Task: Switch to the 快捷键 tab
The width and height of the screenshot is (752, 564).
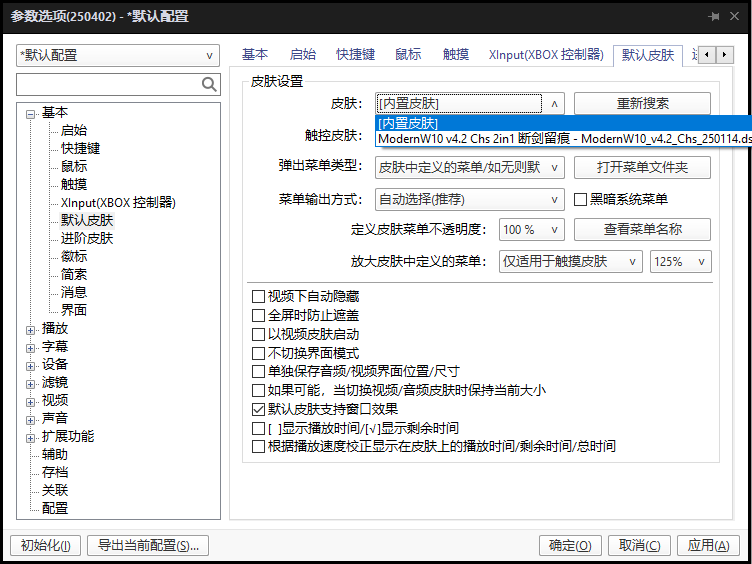Action: tap(356, 55)
